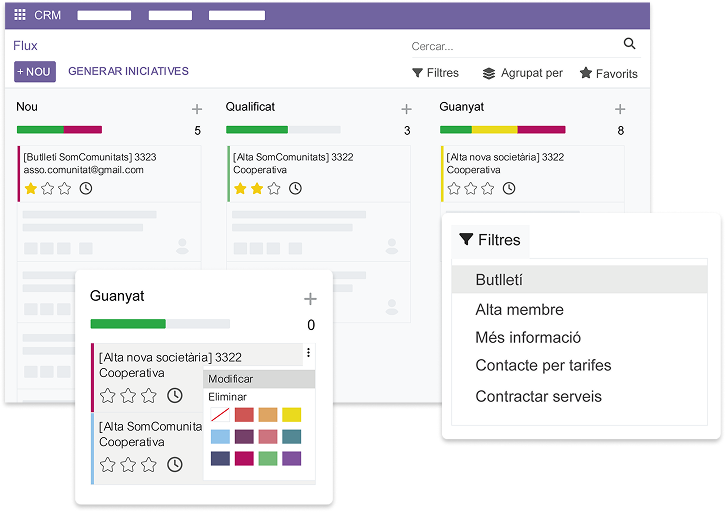Screen dimensions: 726x512
Task: Open the CRM apps grid icon
Action: point(20,15)
